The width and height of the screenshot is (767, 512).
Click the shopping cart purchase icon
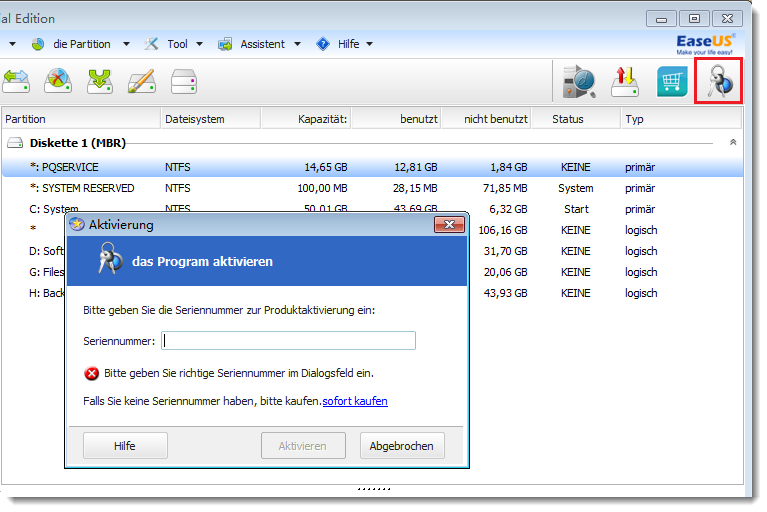(x=672, y=81)
